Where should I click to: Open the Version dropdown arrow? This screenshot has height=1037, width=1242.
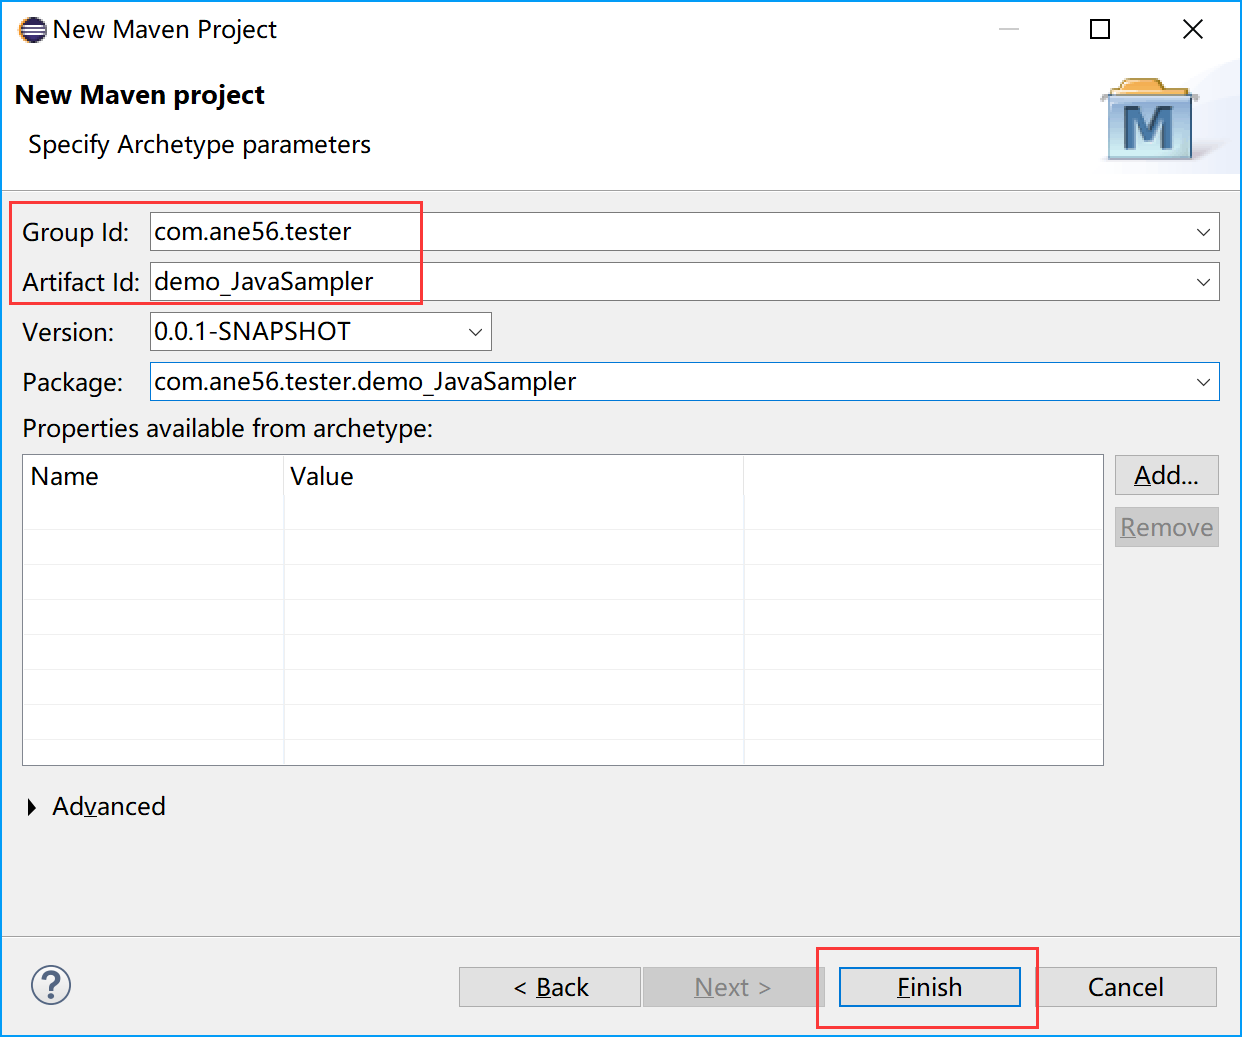coord(476,332)
